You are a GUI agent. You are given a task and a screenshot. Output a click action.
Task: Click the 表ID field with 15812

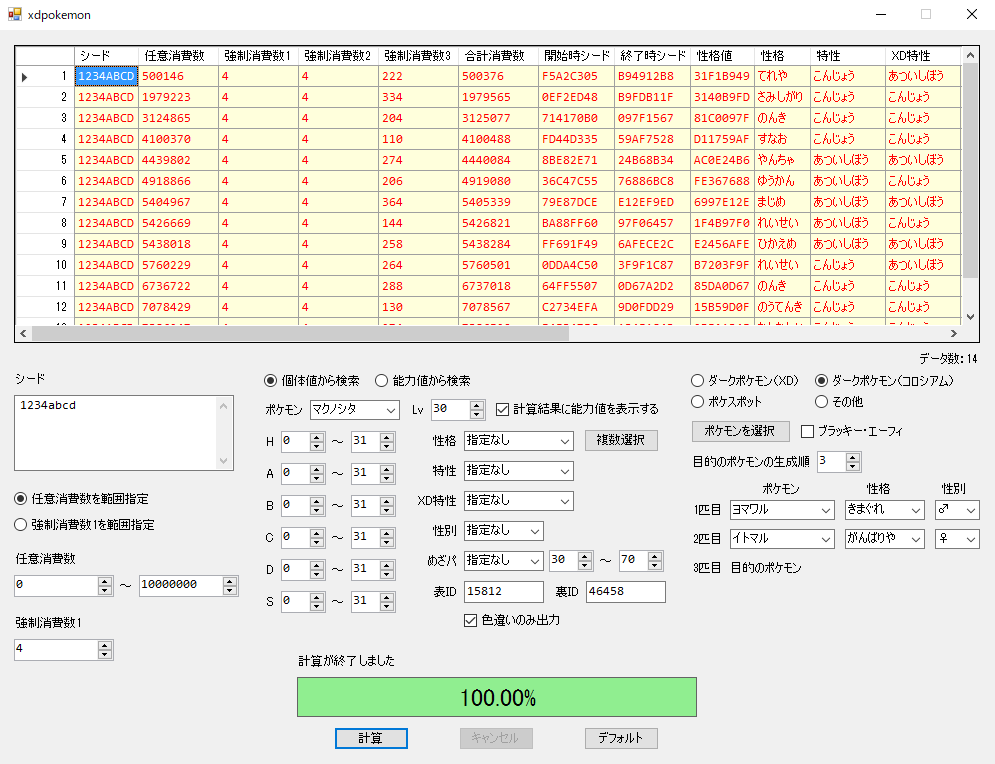pos(503,591)
